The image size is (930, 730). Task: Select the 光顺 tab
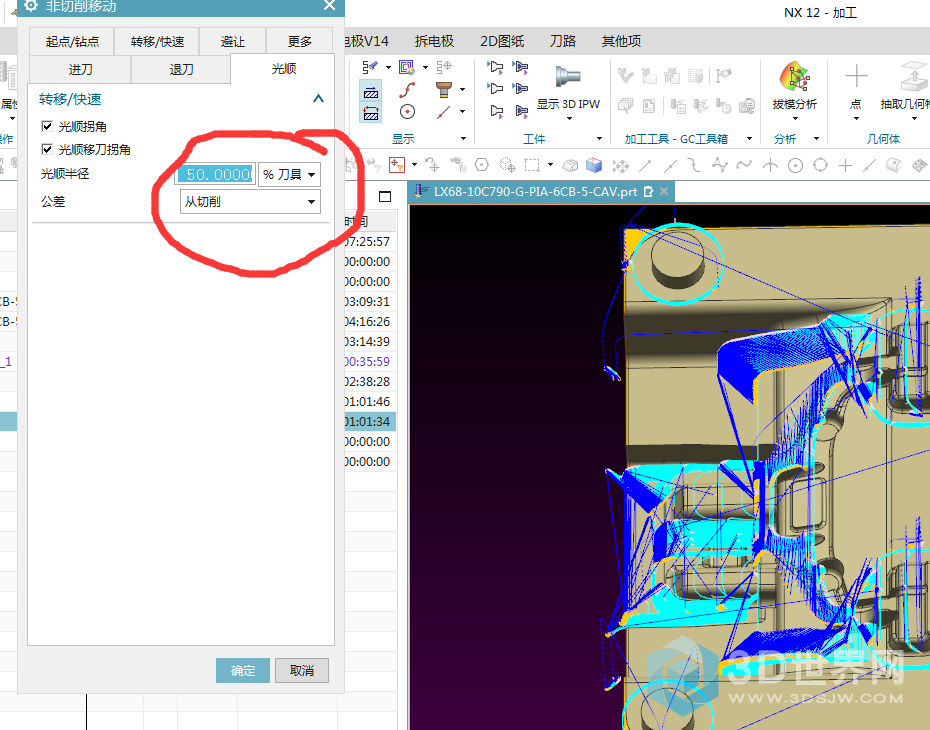click(x=283, y=69)
